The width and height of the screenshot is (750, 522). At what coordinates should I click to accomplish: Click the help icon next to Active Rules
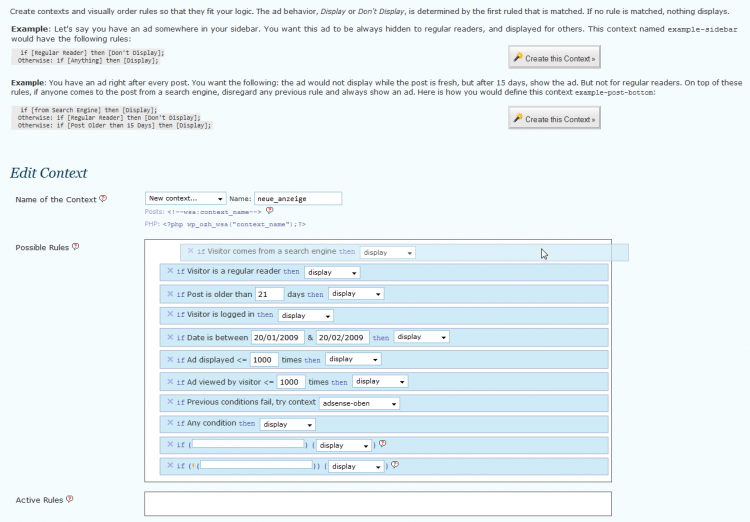[69, 499]
